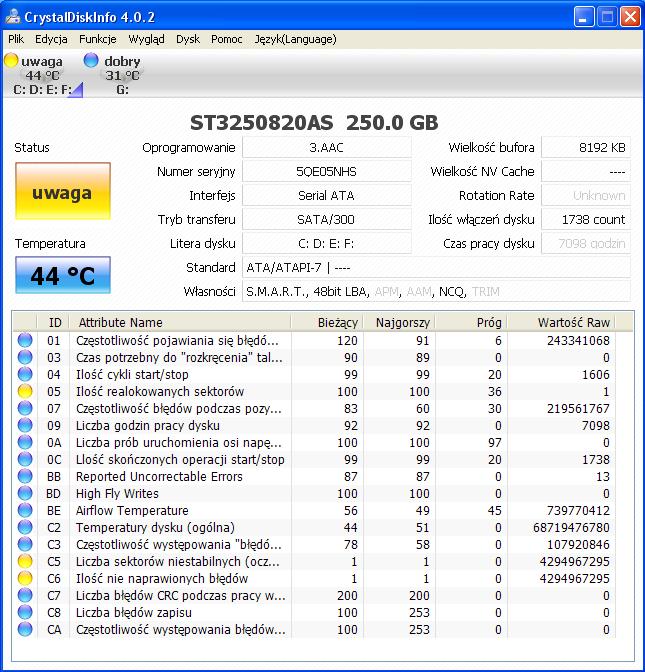Click the Unknown rotation rate field
Image resolution: width=645 pixels, height=672 pixels.
point(586,196)
